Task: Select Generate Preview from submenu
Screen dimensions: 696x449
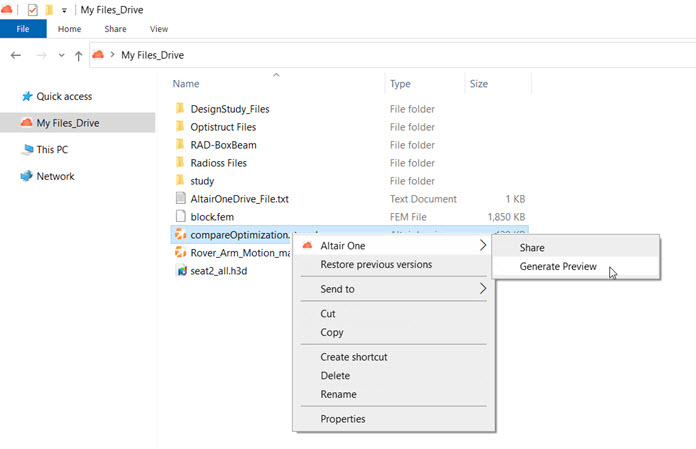Action: pyautogui.click(x=557, y=267)
